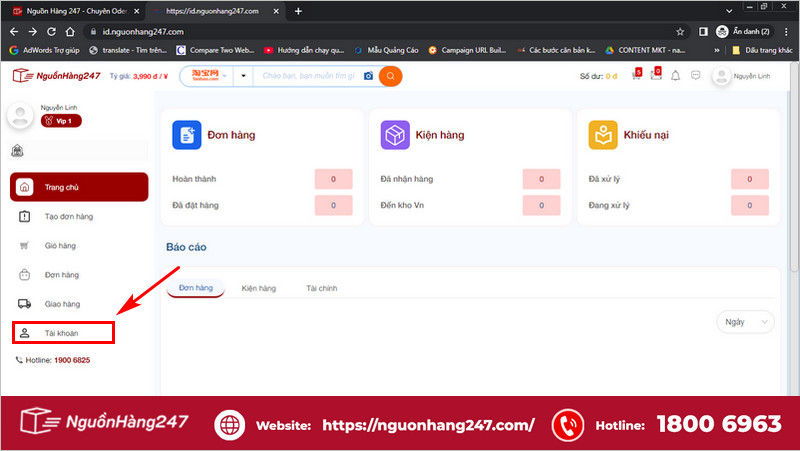This screenshot has height=451, width=800.
Task: Click the browser back button
Action: click(14, 32)
